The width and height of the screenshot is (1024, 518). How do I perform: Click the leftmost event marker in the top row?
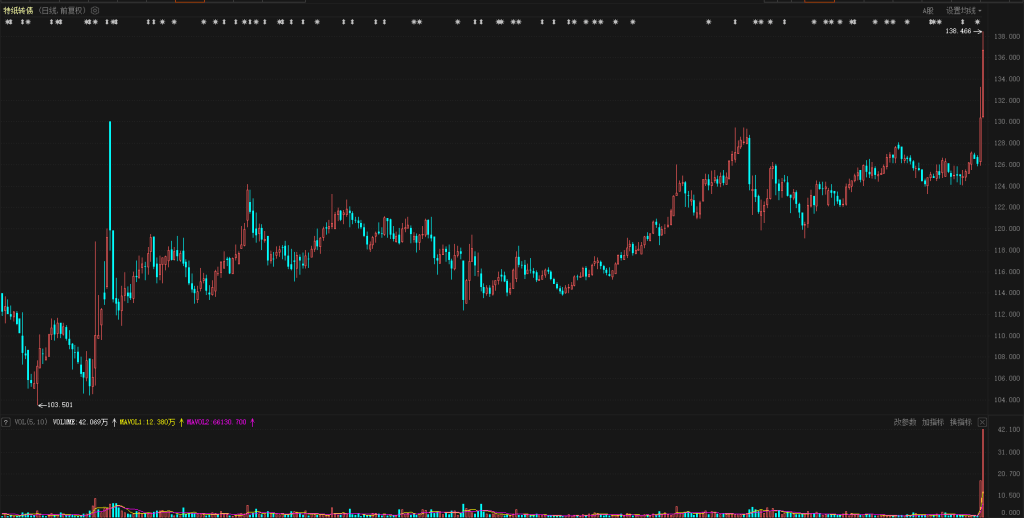pos(8,22)
